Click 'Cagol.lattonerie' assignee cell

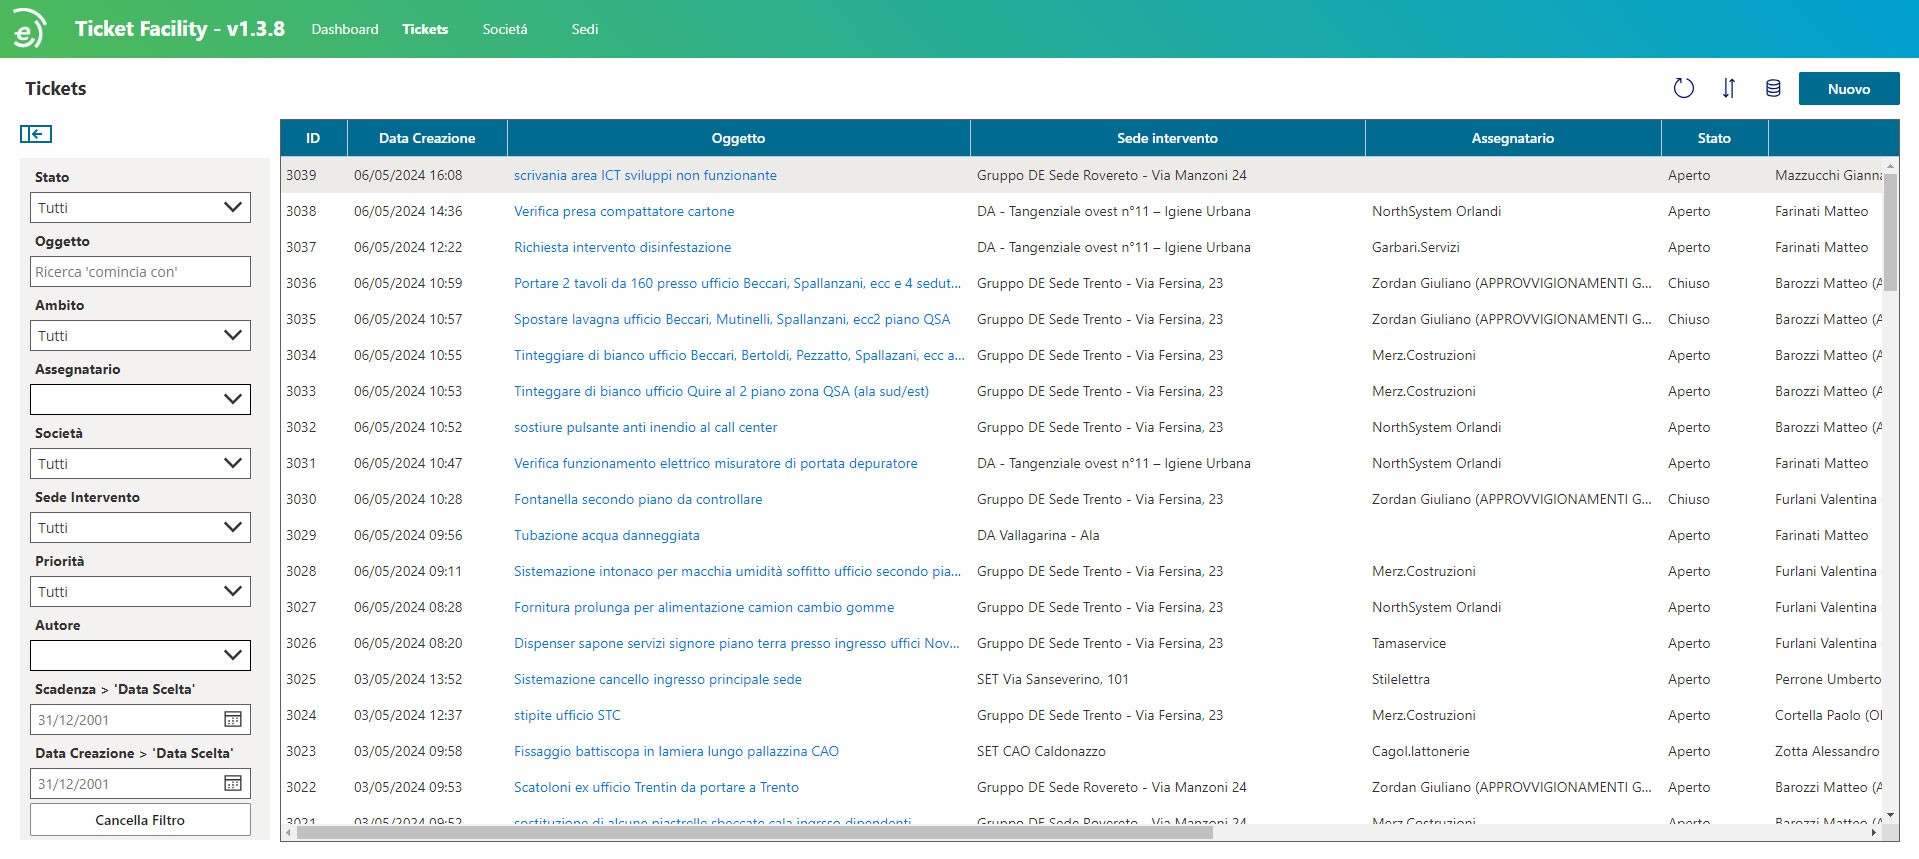(x=1421, y=751)
